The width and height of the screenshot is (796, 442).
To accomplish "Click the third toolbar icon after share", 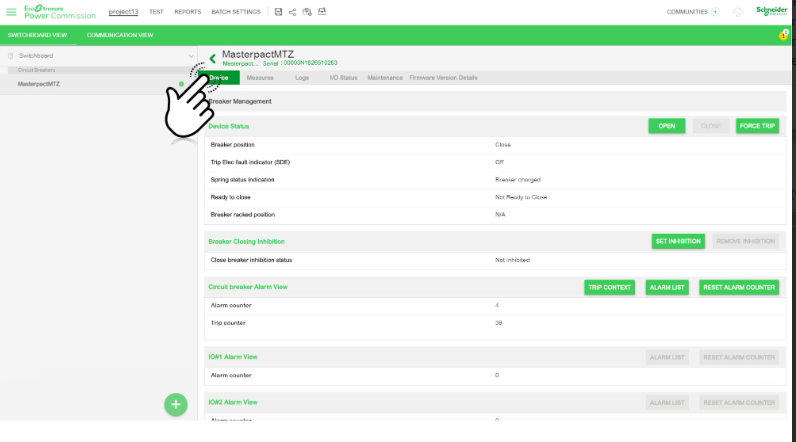I will click(x=307, y=12).
